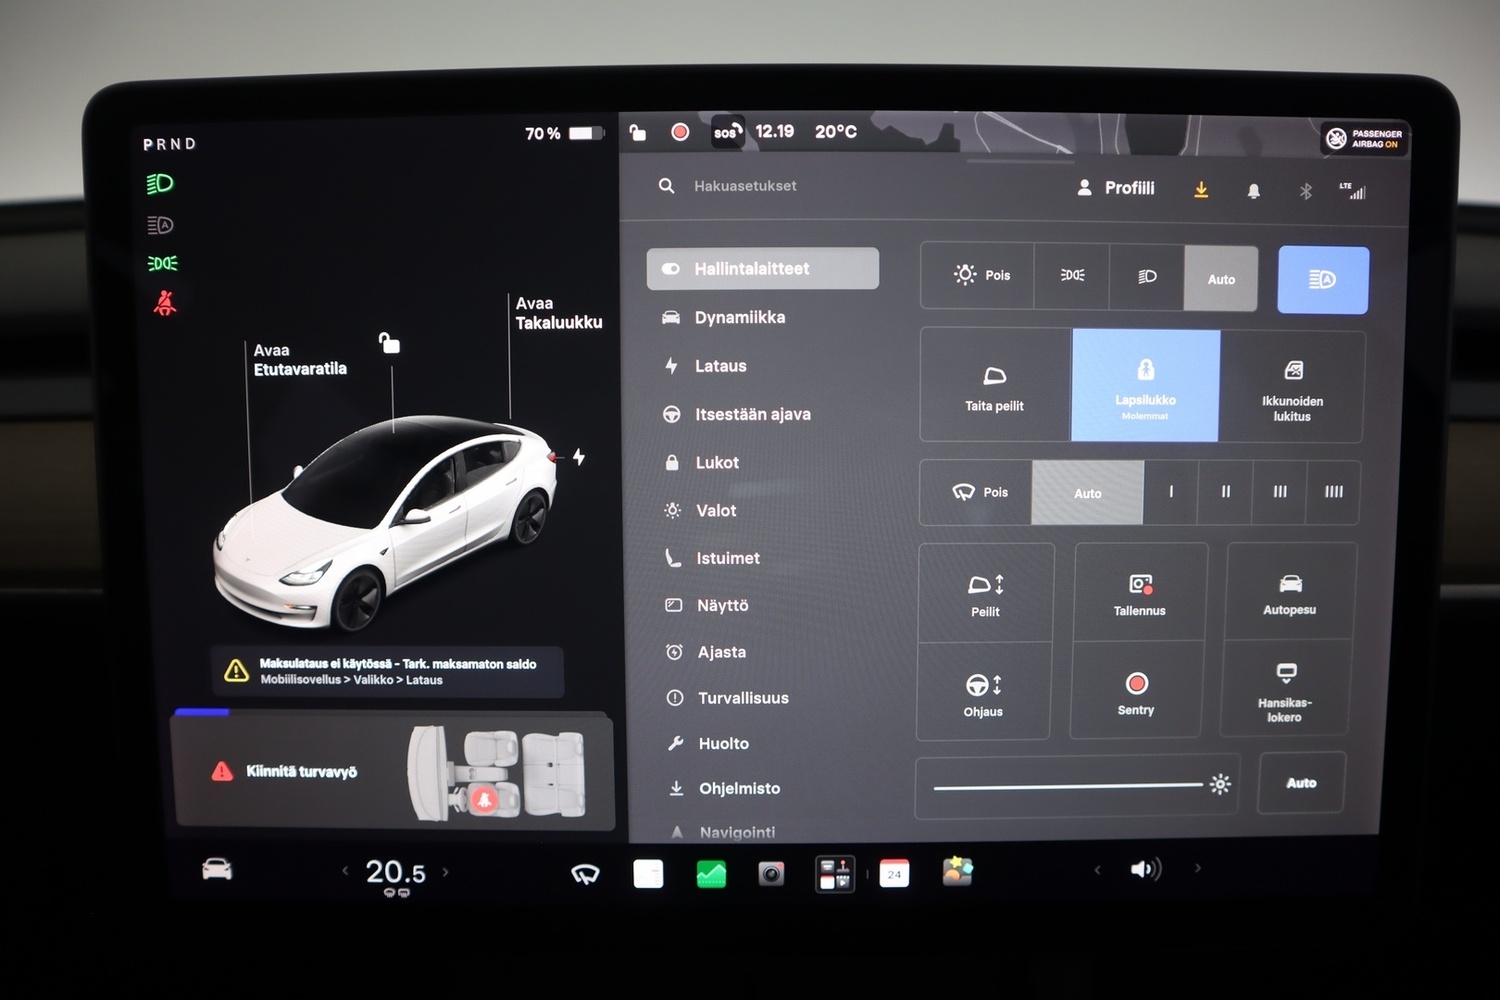Adjust mirrors via Peilit button

click(986, 594)
